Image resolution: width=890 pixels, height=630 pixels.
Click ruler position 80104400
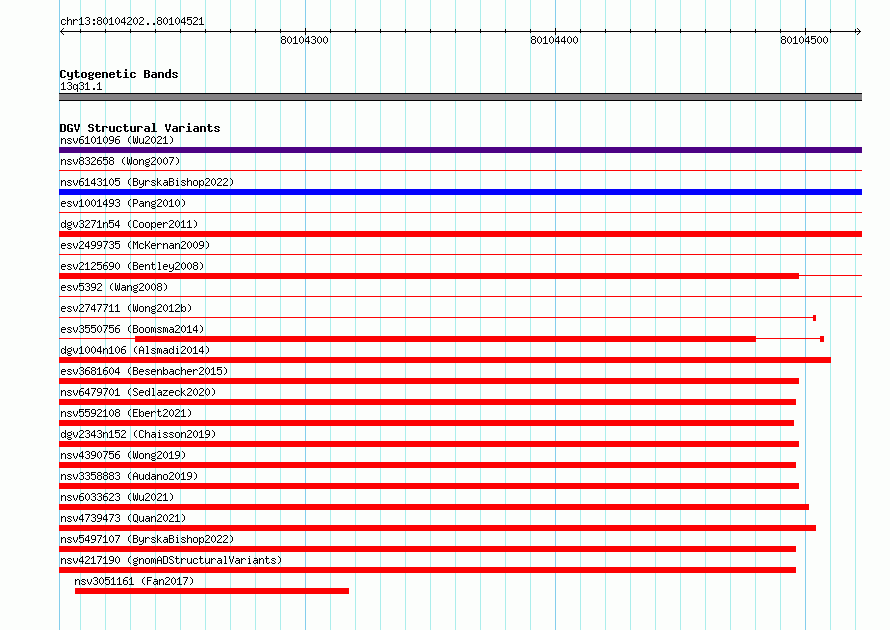click(554, 40)
